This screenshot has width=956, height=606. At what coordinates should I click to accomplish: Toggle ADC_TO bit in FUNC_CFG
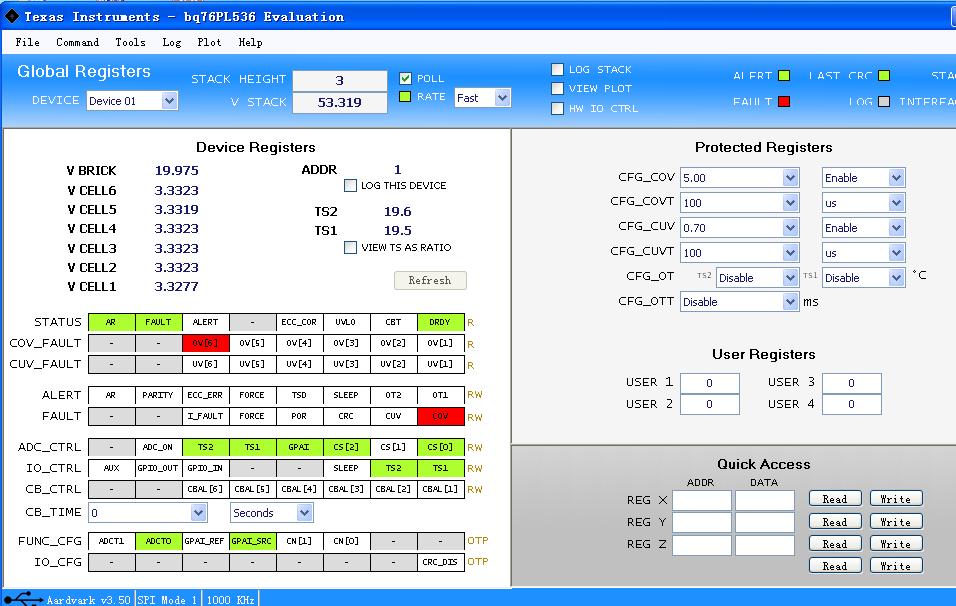coord(158,541)
